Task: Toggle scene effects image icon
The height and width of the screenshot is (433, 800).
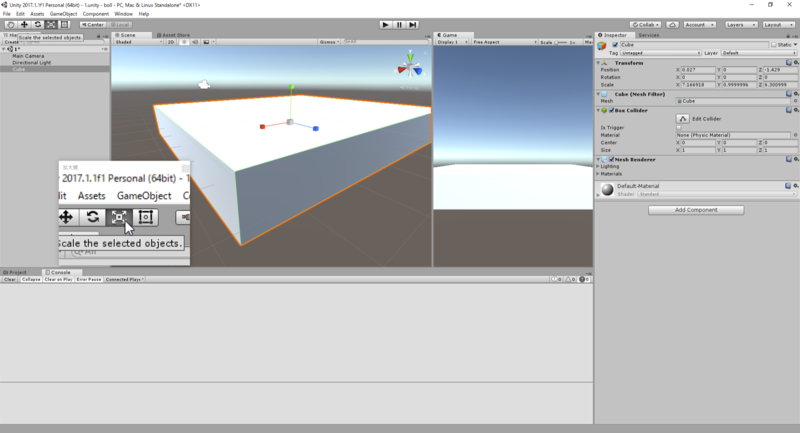Action: point(206,42)
